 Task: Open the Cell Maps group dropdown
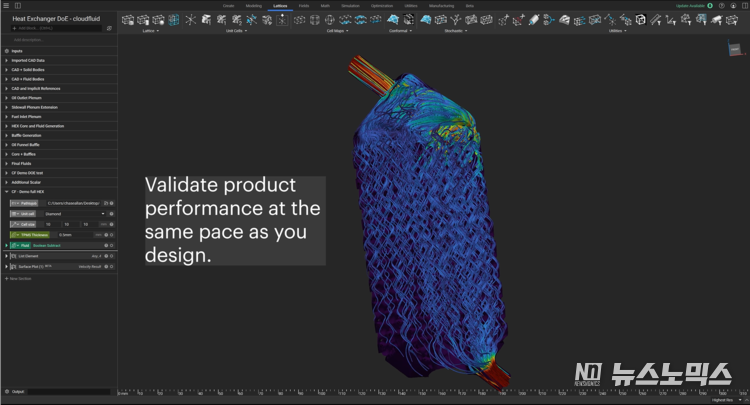click(x=347, y=31)
